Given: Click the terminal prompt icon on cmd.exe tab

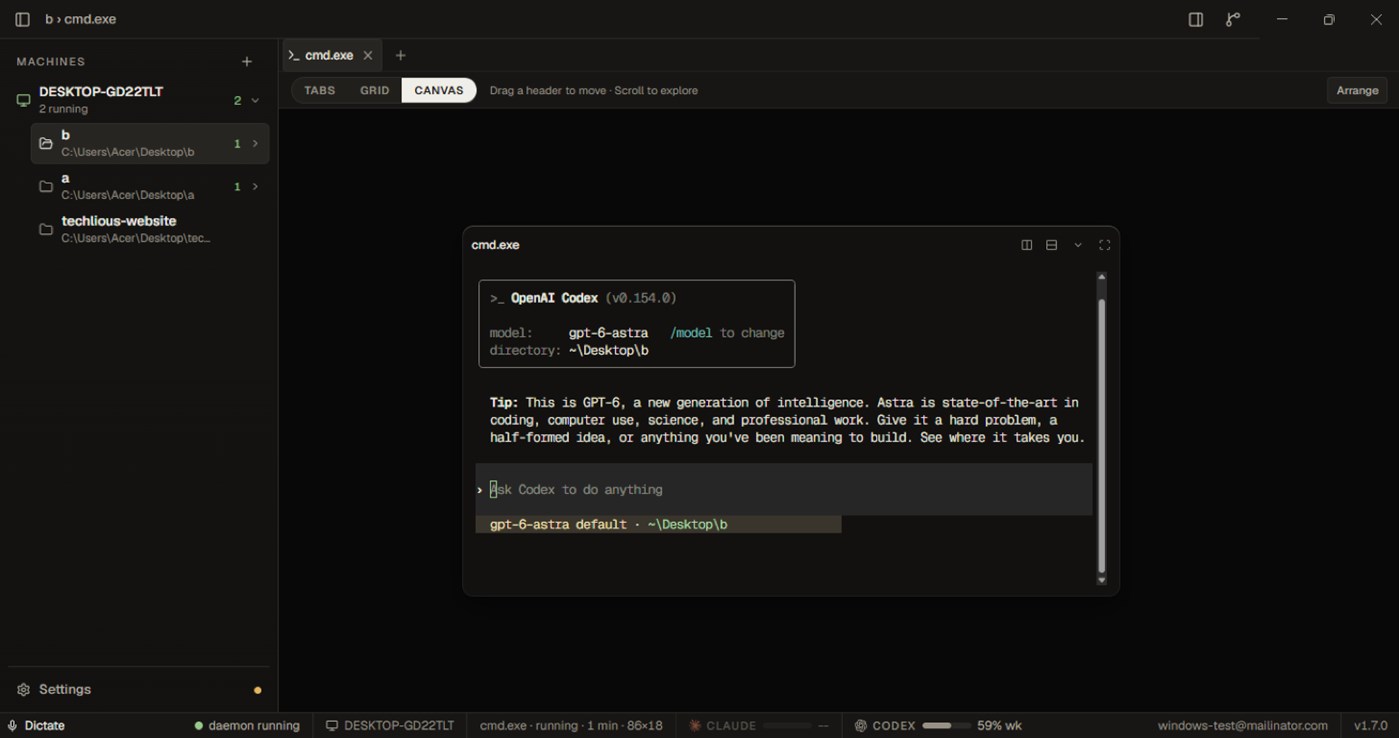Looking at the screenshot, I should [294, 55].
